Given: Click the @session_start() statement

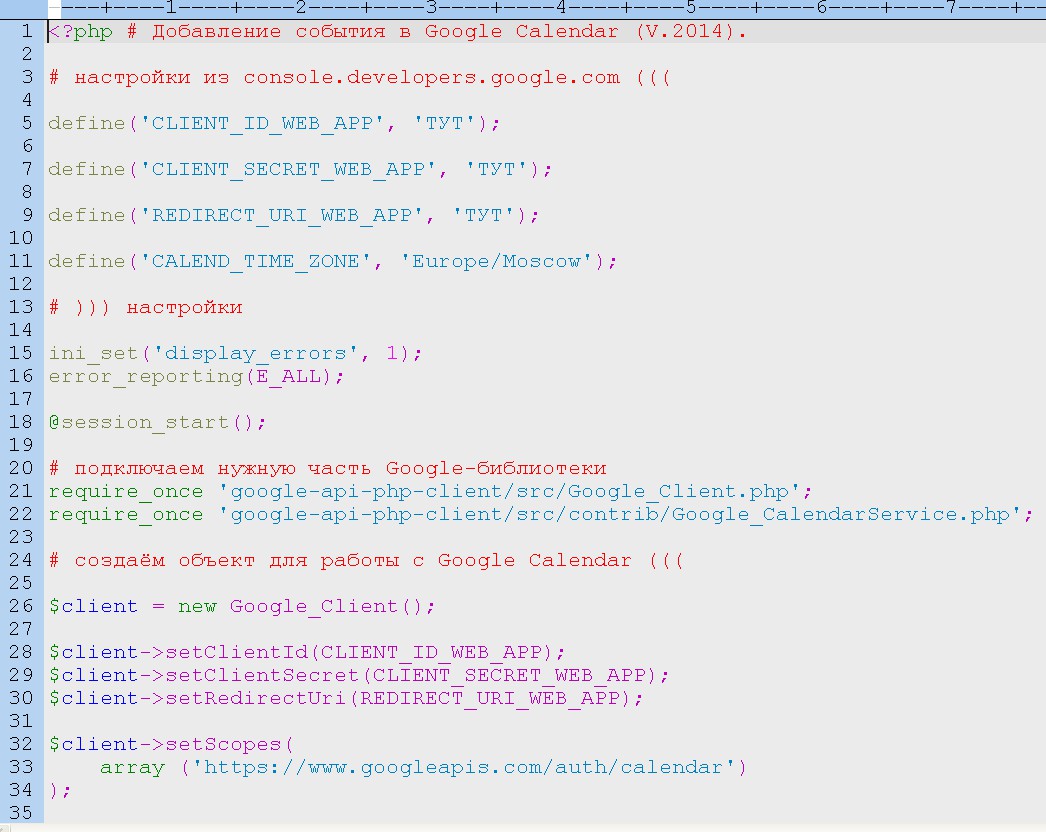Looking at the screenshot, I should (157, 423).
